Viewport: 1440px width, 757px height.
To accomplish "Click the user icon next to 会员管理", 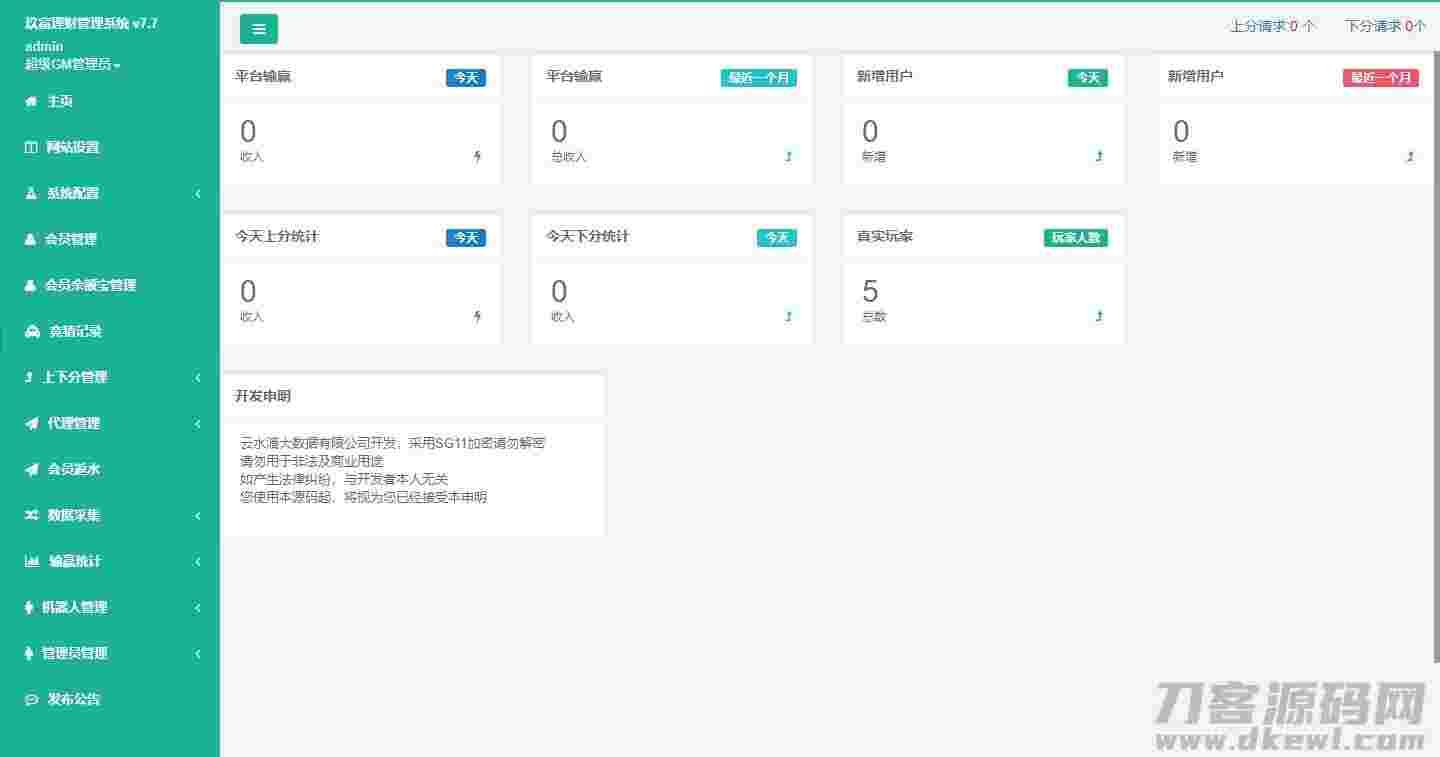I will 30,239.
